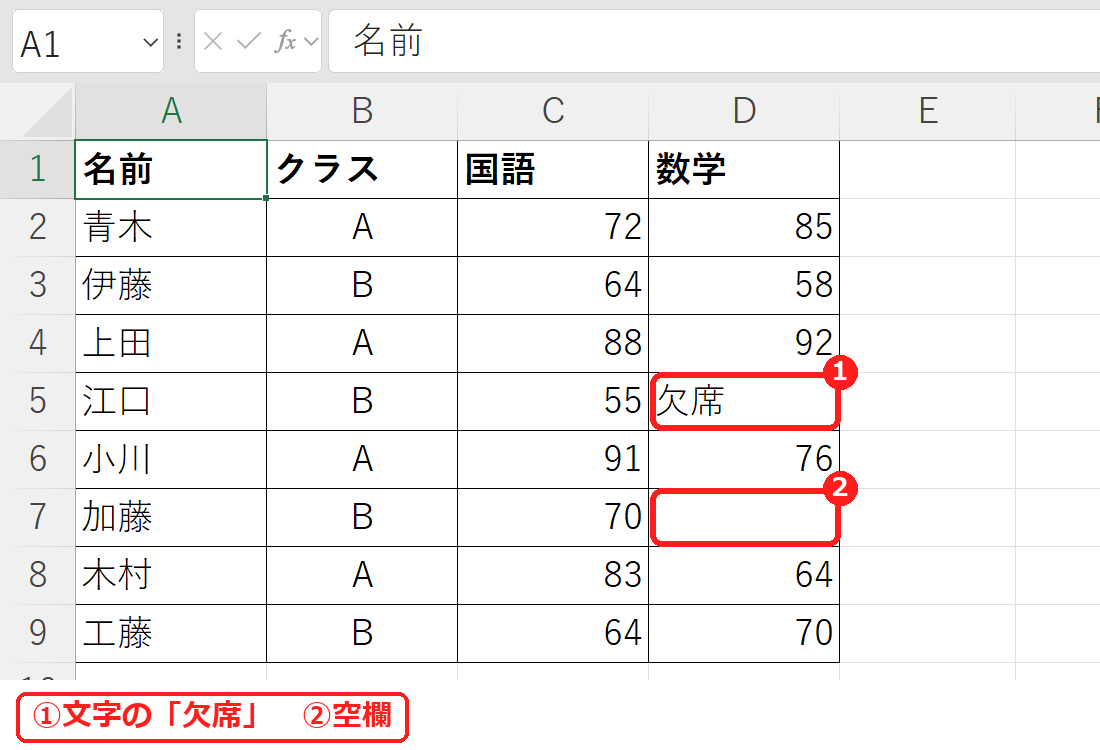Screen dimensions: 1100x750
Task: Select 上田's 国語 score 88
Action: (553, 344)
